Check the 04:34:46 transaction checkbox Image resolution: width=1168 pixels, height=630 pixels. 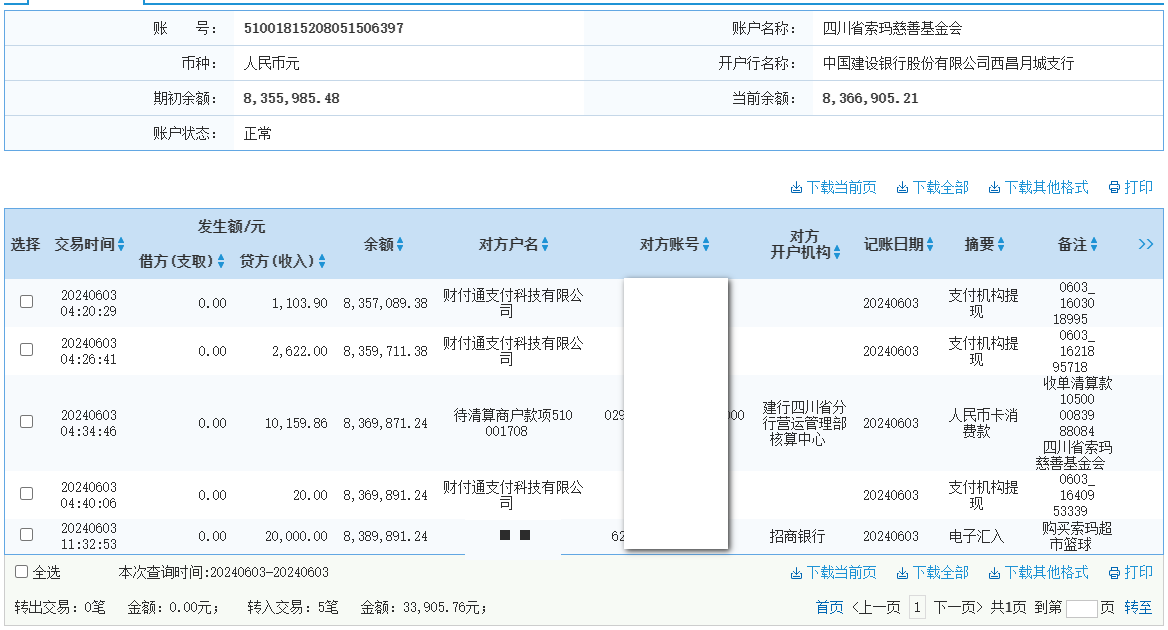[x=27, y=421]
